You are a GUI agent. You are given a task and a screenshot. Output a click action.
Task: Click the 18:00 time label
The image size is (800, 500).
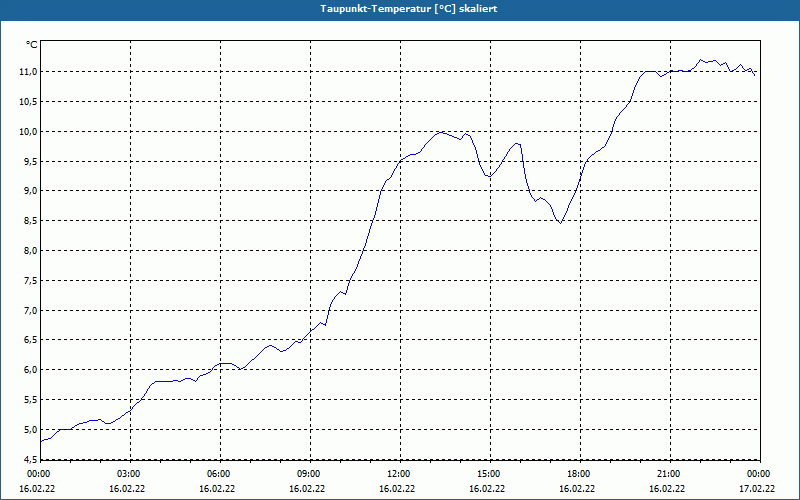(x=581, y=474)
